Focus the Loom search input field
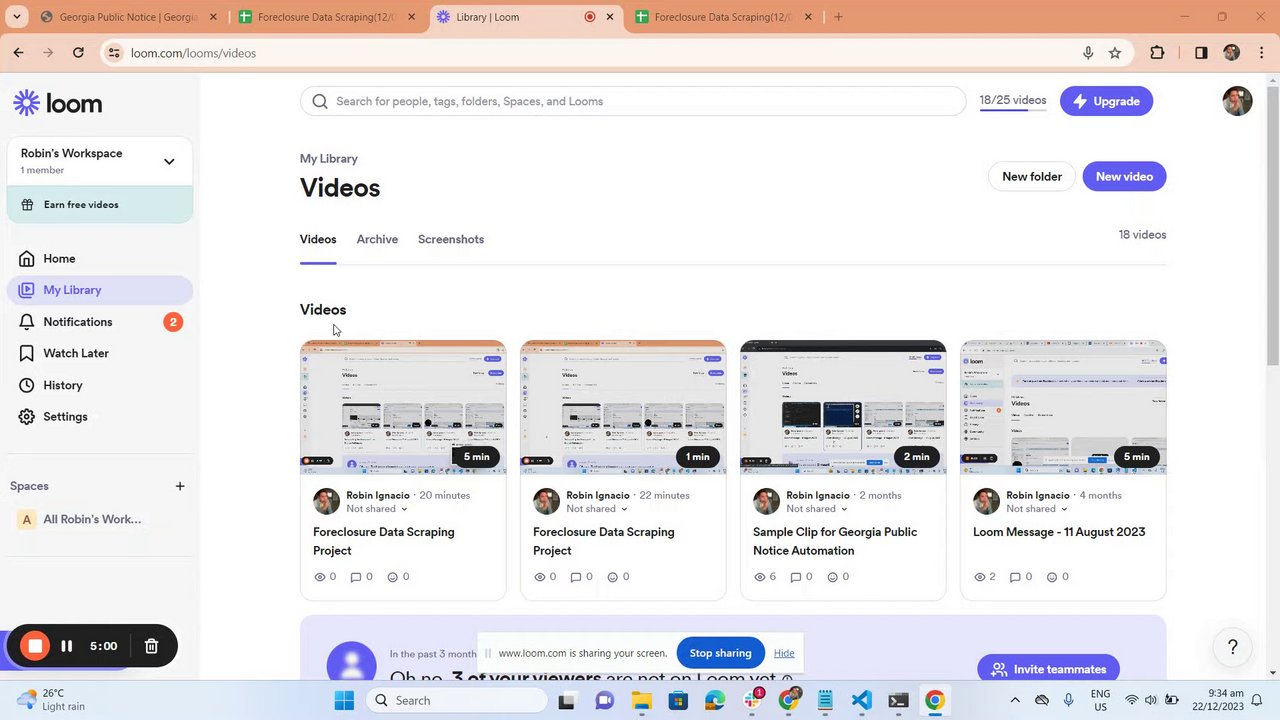 633,101
